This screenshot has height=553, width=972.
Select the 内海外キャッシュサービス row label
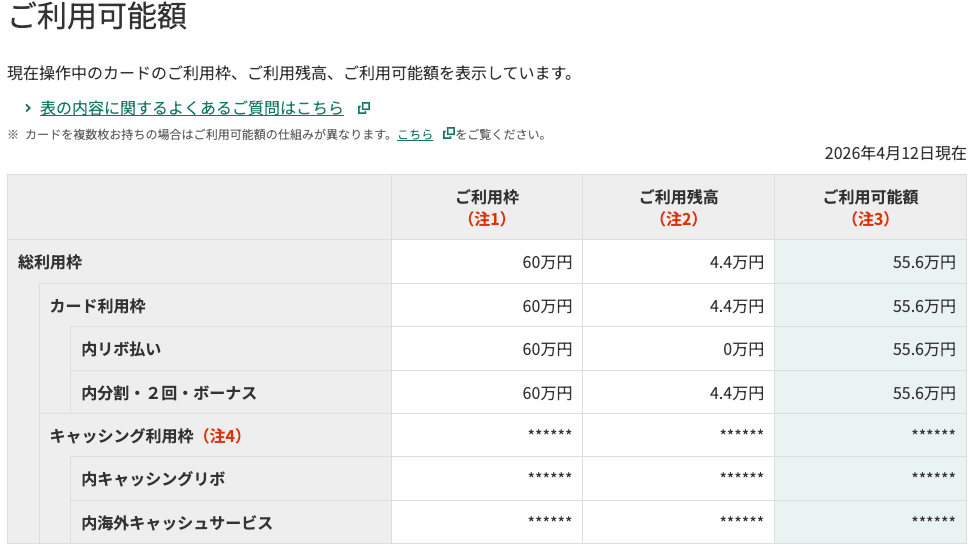click(x=177, y=523)
